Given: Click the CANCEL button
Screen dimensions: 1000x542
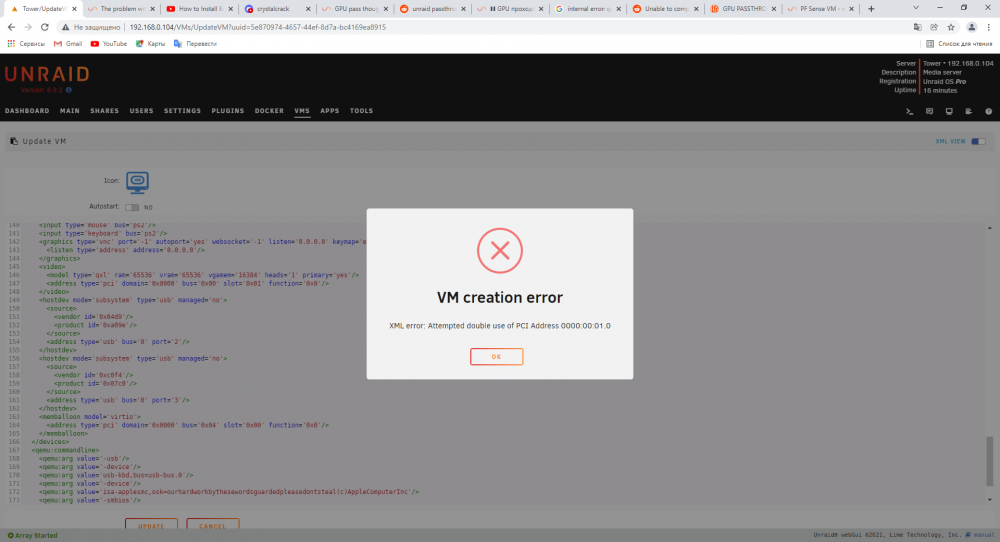Looking at the screenshot, I should click(x=212, y=526).
